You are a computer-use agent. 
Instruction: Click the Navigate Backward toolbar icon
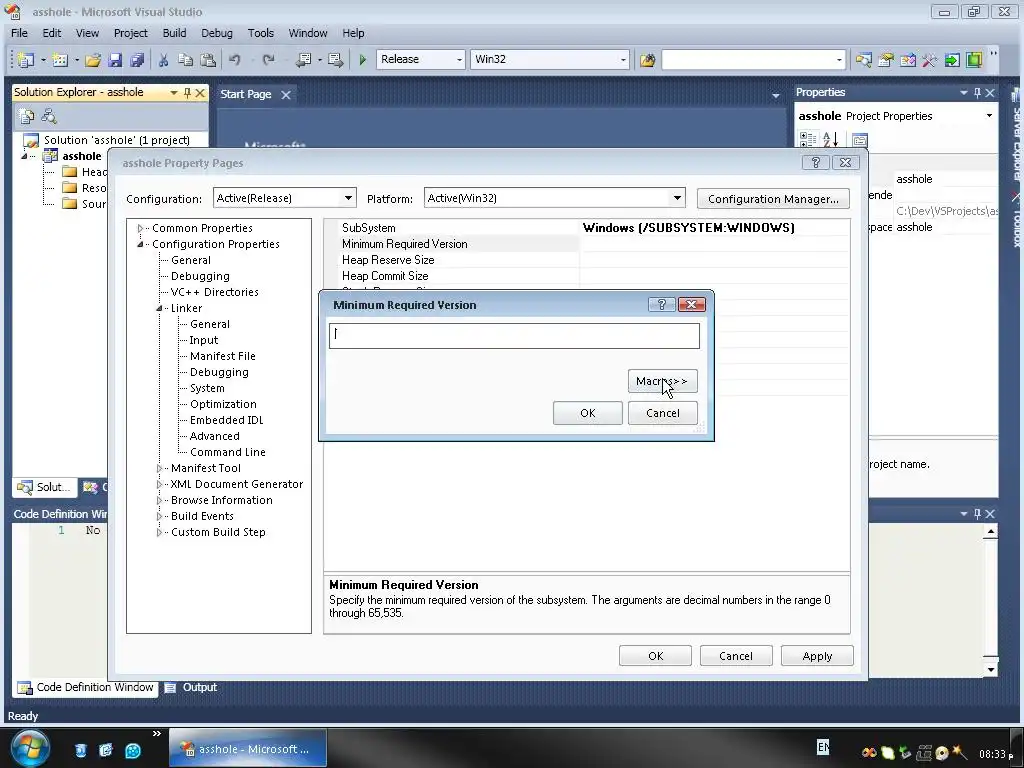pos(304,59)
